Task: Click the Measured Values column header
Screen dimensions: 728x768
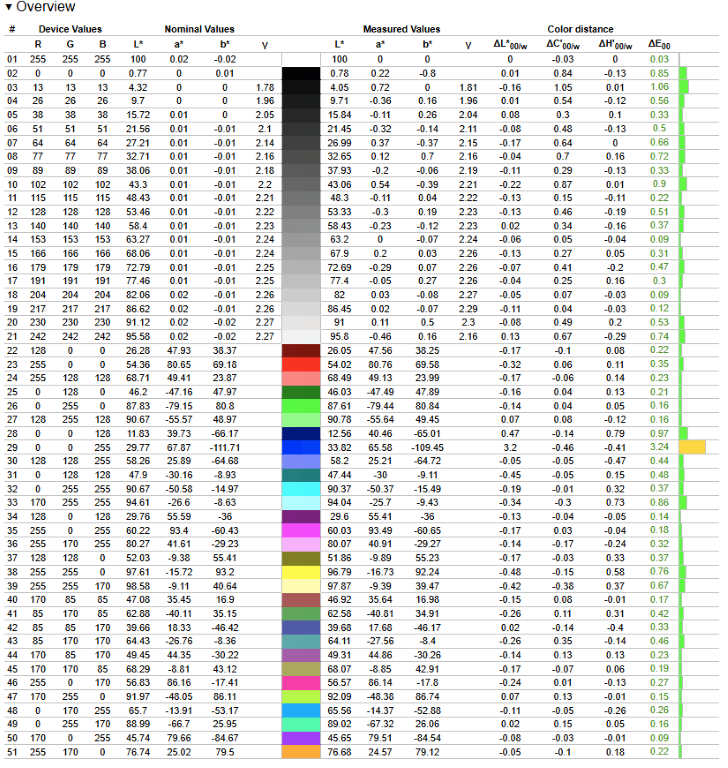Action: (405, 29)
